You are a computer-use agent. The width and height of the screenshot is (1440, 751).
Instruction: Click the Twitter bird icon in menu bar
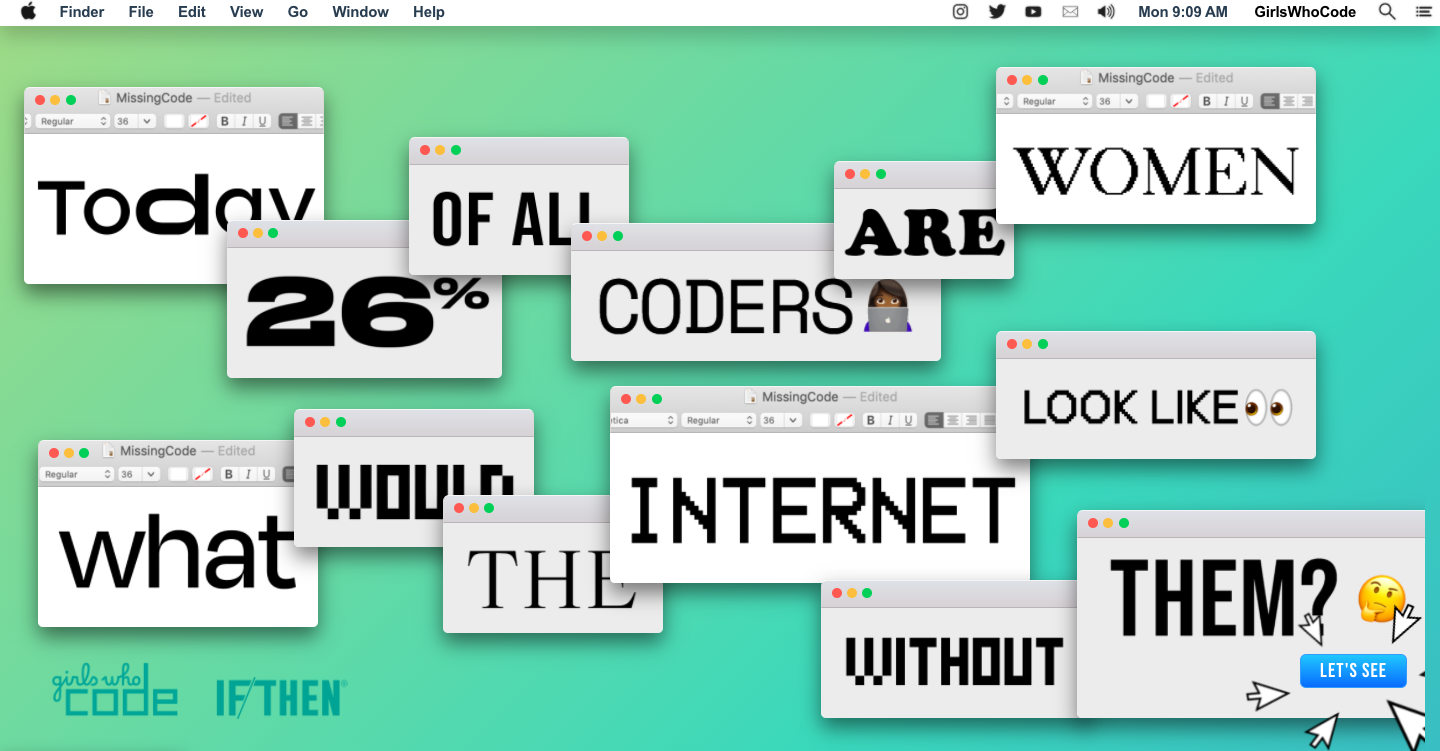pyautogui.click(x=996, y=12)
